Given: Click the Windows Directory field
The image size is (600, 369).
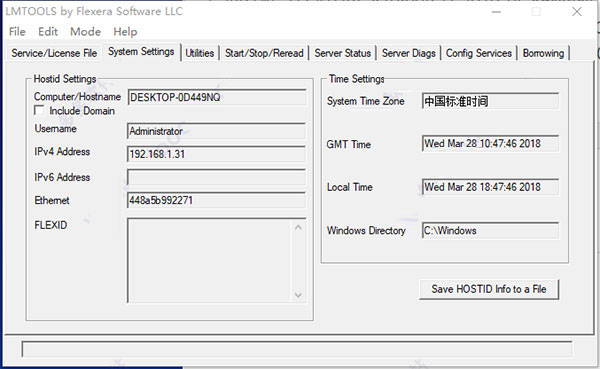Looking at the screenshot, I should click(x=490, y=230).
